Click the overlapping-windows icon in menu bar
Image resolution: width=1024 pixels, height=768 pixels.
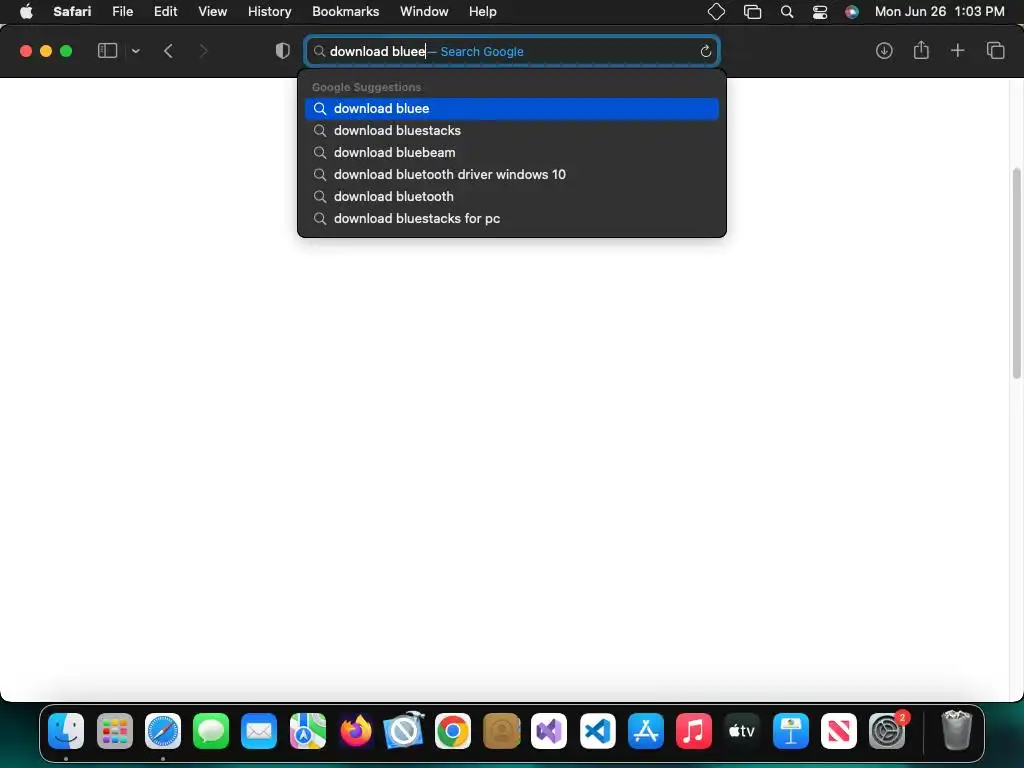(x=752, y=11)
